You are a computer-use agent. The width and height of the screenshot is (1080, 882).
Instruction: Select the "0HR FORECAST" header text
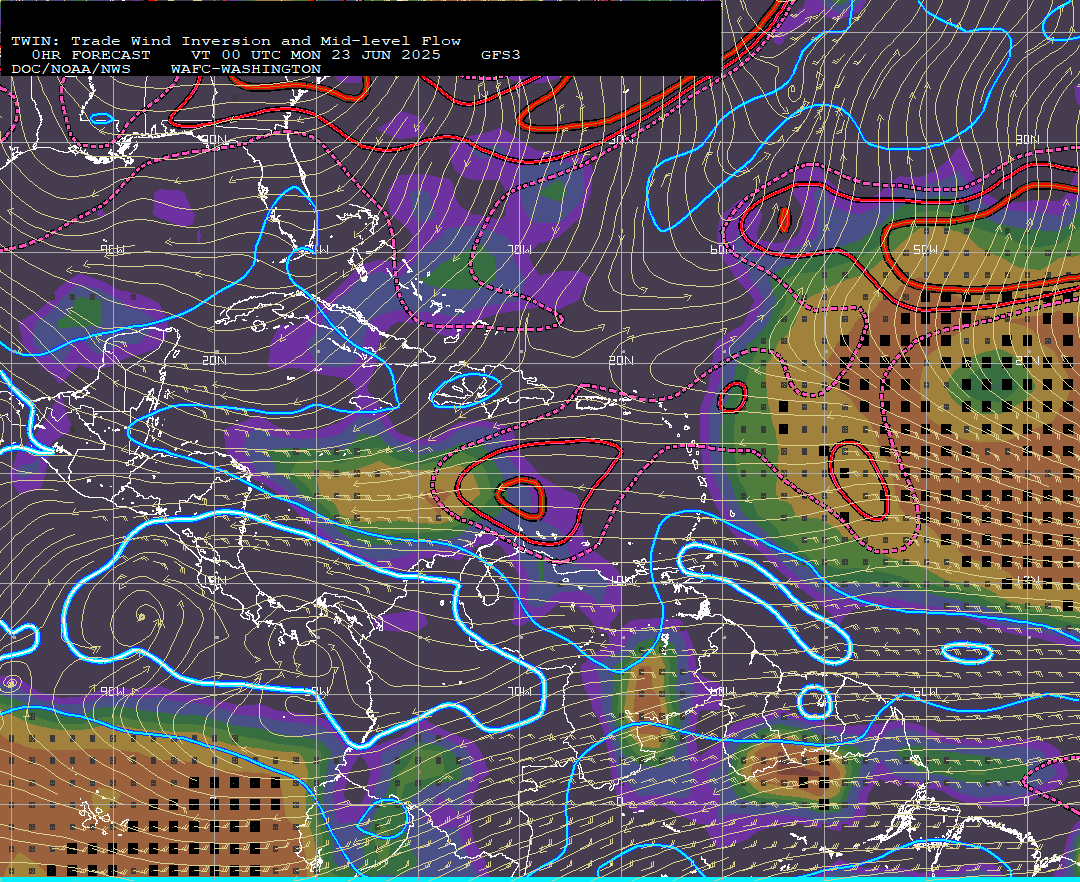[x=90, y=55]
